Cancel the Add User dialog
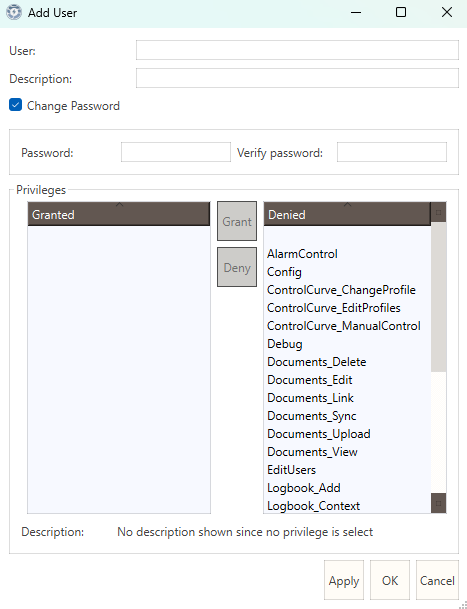This screenshot has width=467, height=609. click(437, 580)
